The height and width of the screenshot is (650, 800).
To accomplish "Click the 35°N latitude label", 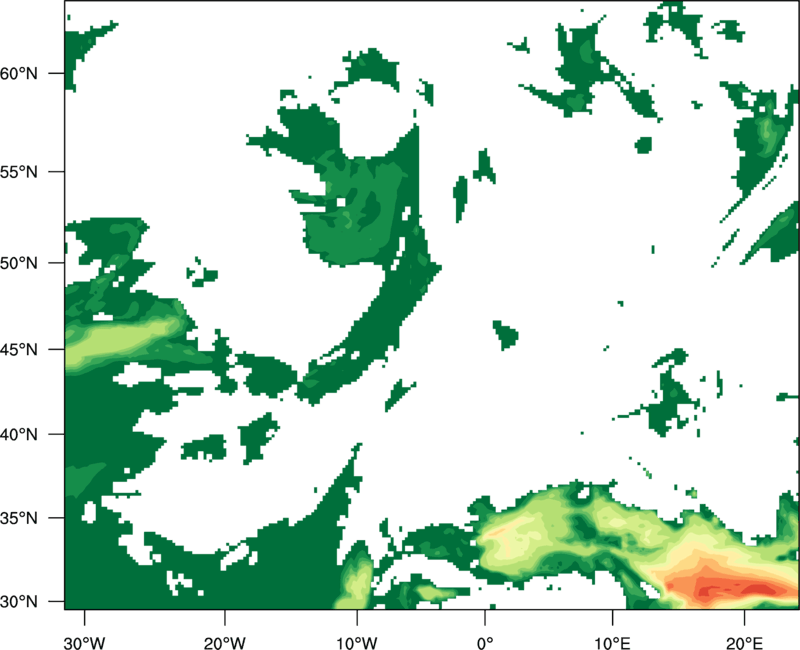I will pyautogui.click(x=19, y=518).
